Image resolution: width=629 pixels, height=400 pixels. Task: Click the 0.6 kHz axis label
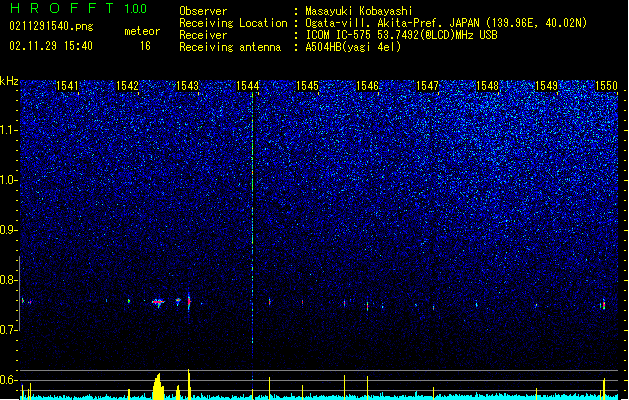click(x=9, y=380)
